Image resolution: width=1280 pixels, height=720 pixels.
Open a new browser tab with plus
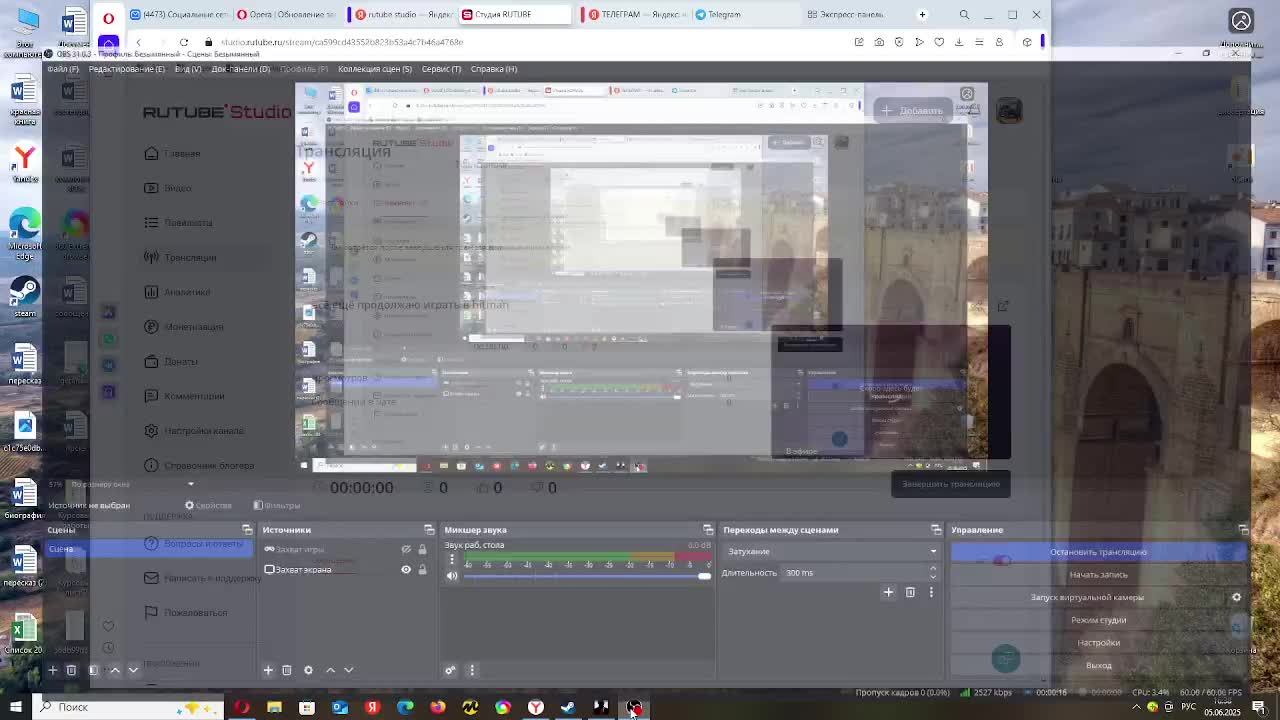[x=922, y=15]
